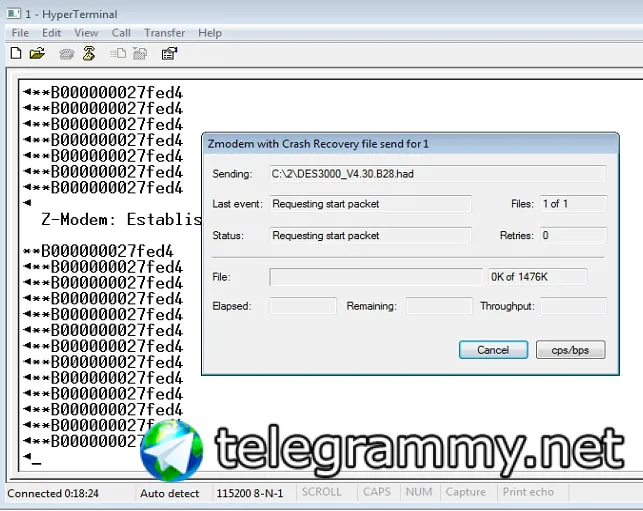Click the Last event field
Image resolution: width=643 pixels, height=511 pixels.
tap(370, 204)
